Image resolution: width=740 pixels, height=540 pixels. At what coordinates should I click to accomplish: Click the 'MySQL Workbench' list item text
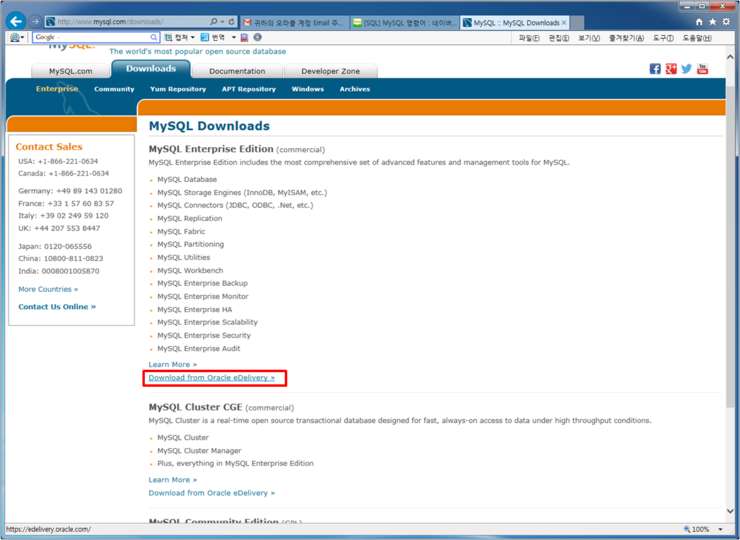pyautogui.click(x=190, y=270)
